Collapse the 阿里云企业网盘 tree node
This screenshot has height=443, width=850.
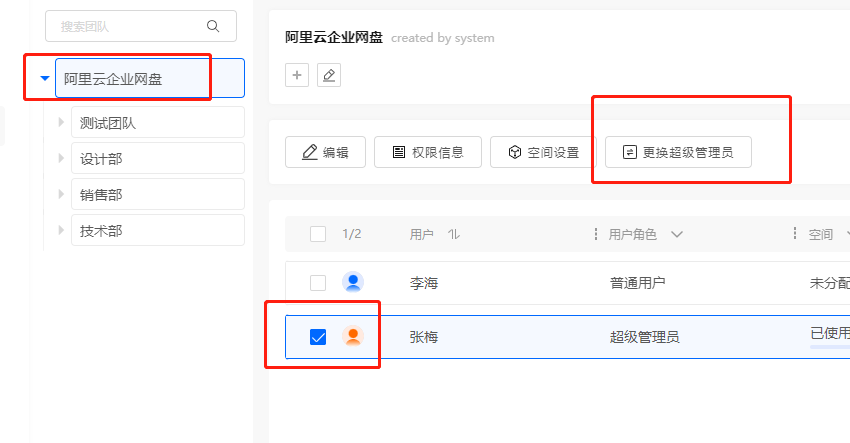point(45,79)
